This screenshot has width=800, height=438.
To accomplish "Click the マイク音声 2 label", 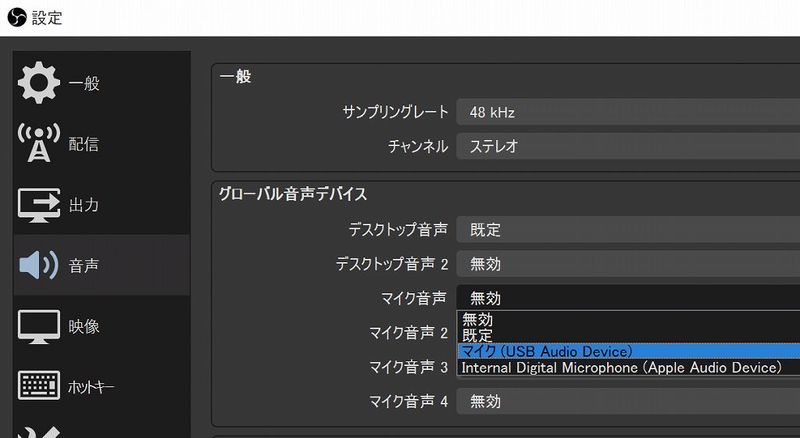I will [408, 333].
